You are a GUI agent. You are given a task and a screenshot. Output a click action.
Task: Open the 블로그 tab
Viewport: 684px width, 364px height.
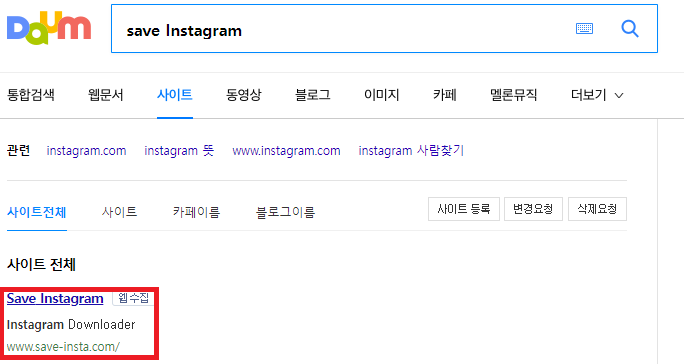pyautogui.click(x=313, y=95)
